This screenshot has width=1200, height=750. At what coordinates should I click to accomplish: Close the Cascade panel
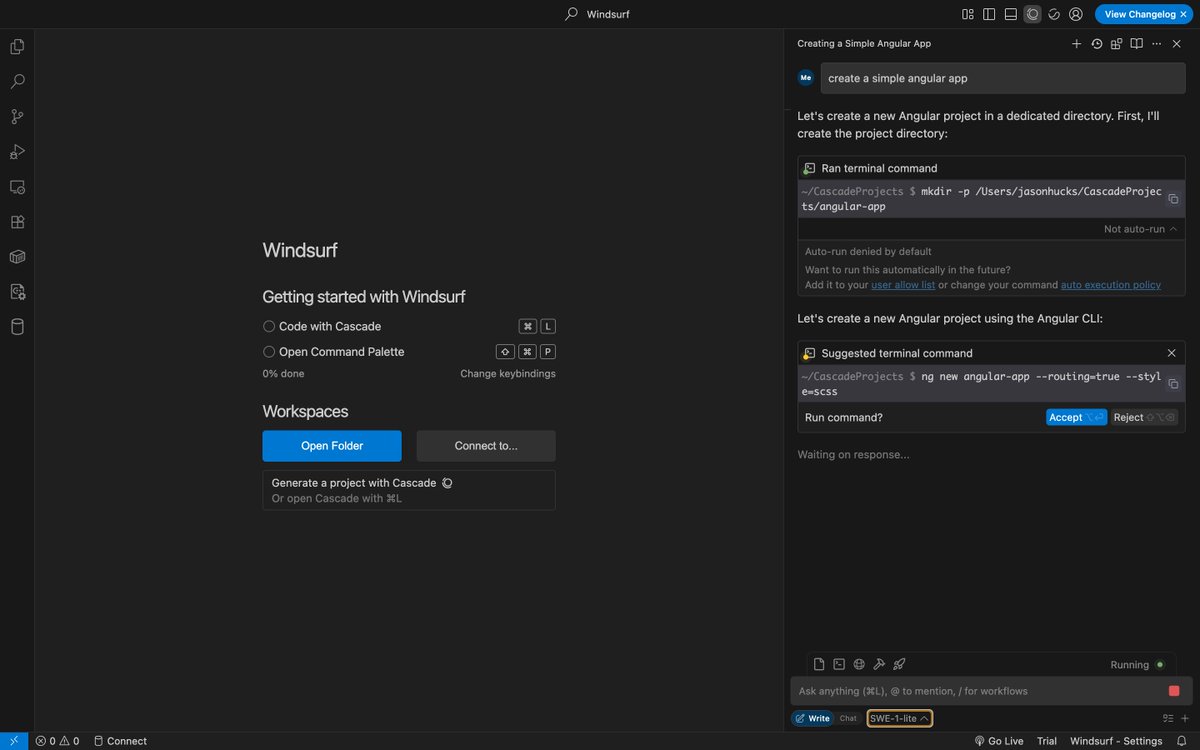(1177, 44)
